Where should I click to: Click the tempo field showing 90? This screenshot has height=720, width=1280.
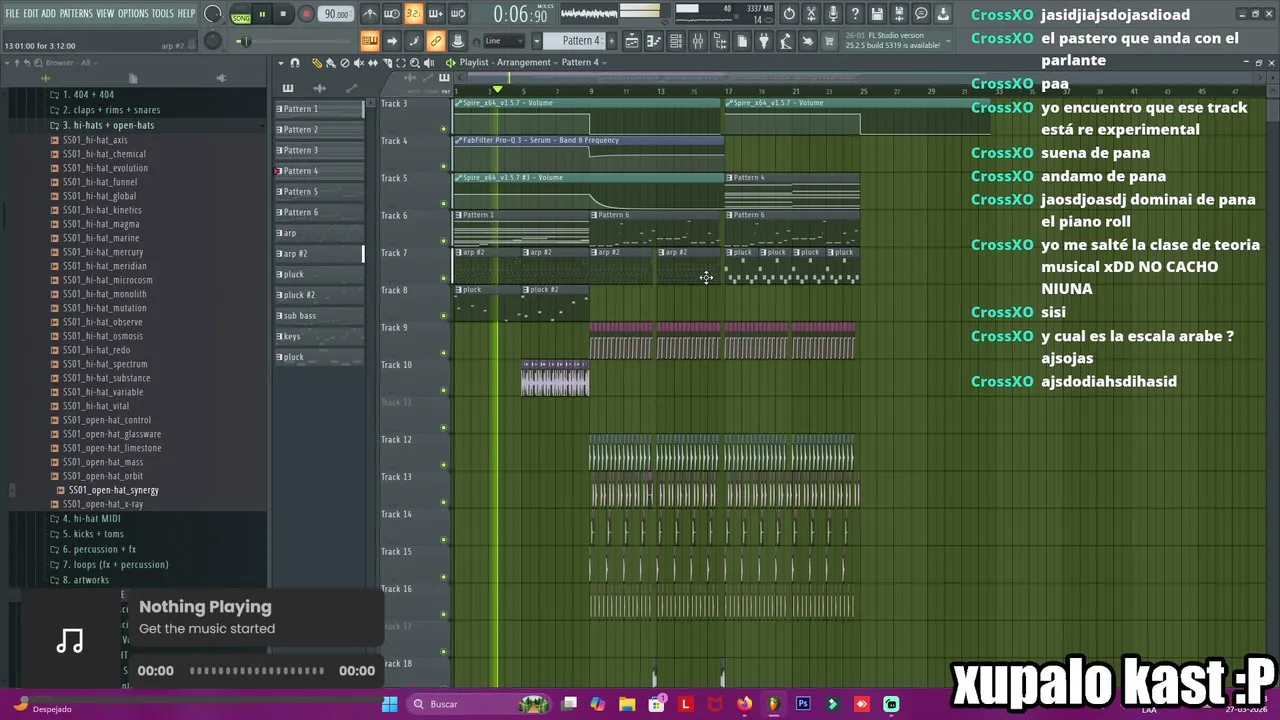(x=337, y=14)
